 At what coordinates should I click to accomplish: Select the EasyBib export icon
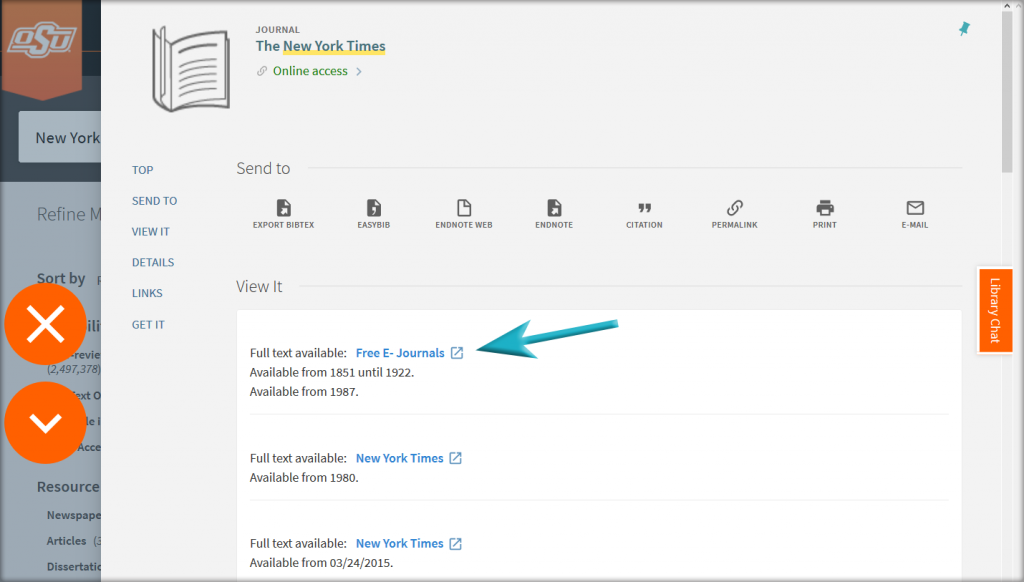point(373,213)
